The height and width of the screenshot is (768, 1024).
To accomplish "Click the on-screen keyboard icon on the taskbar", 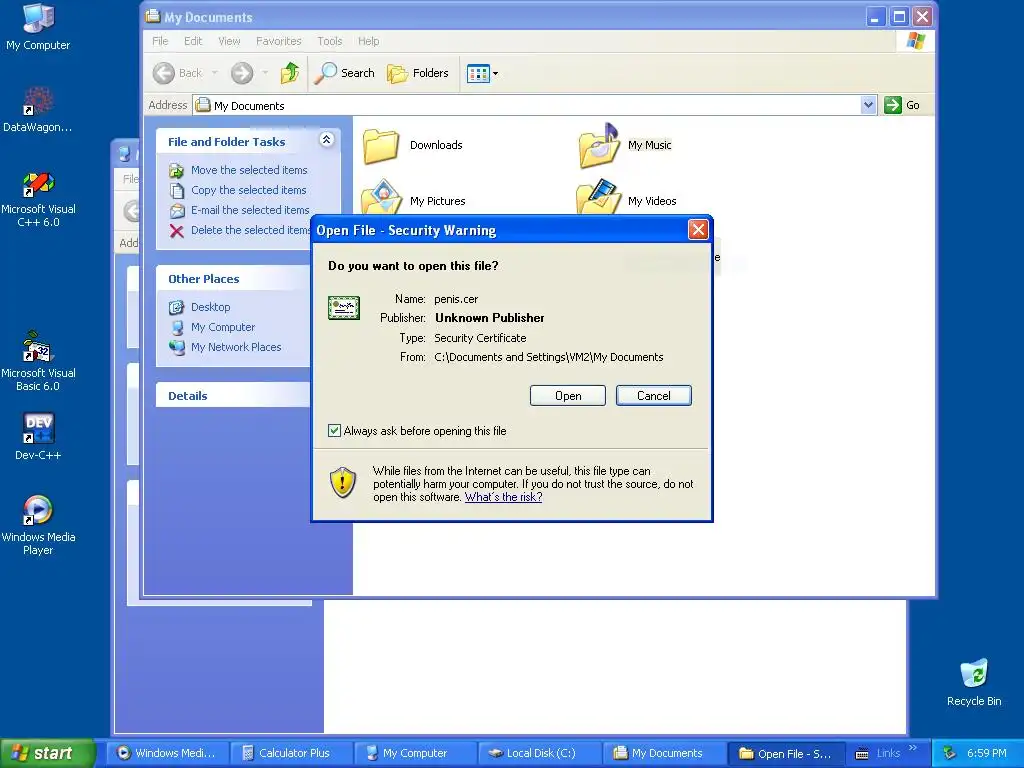I will [x=862, y=754].
